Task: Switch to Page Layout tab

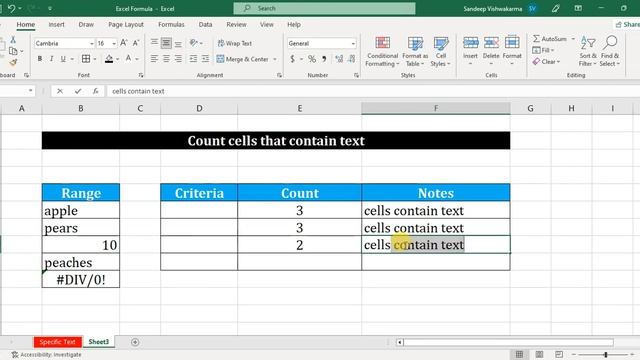Action: click(x=126, y=24)
